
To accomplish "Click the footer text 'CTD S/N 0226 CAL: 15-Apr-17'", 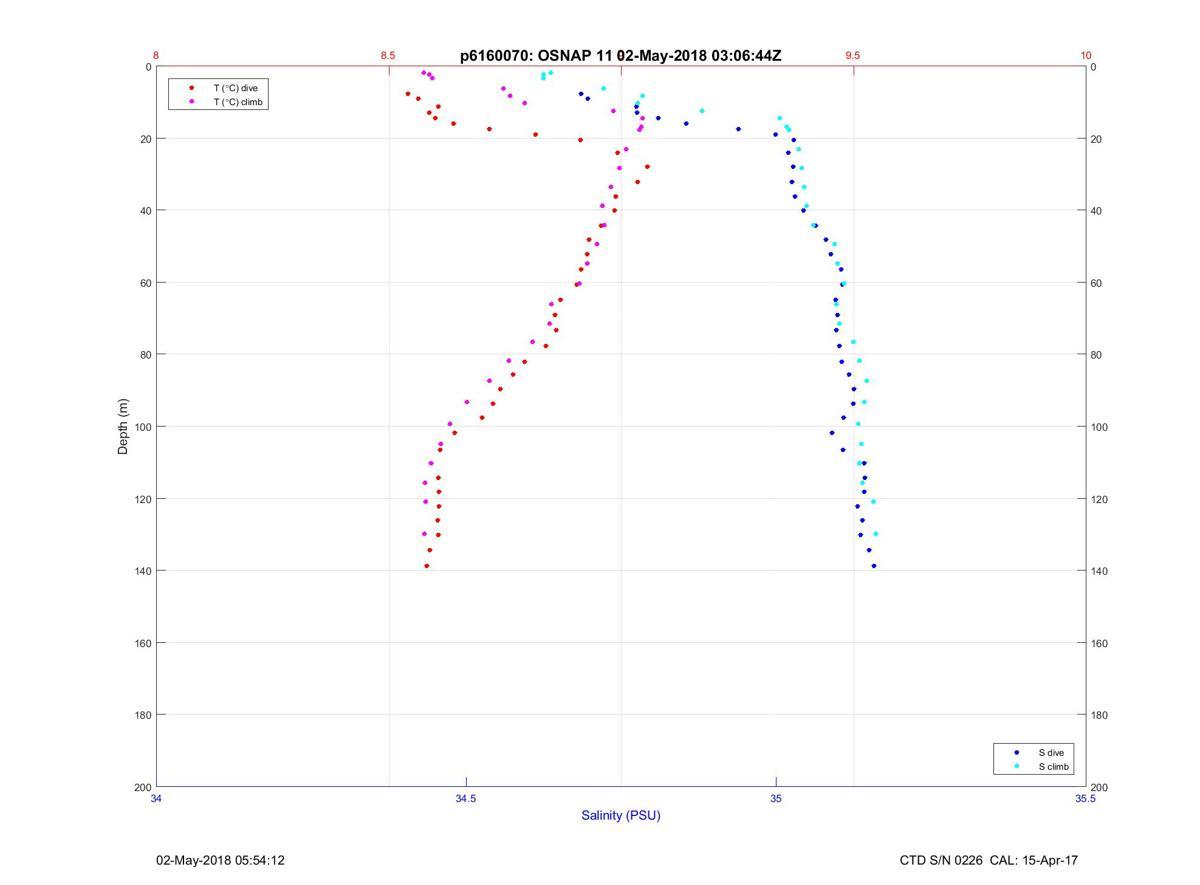I will click(x=989, y=860).
